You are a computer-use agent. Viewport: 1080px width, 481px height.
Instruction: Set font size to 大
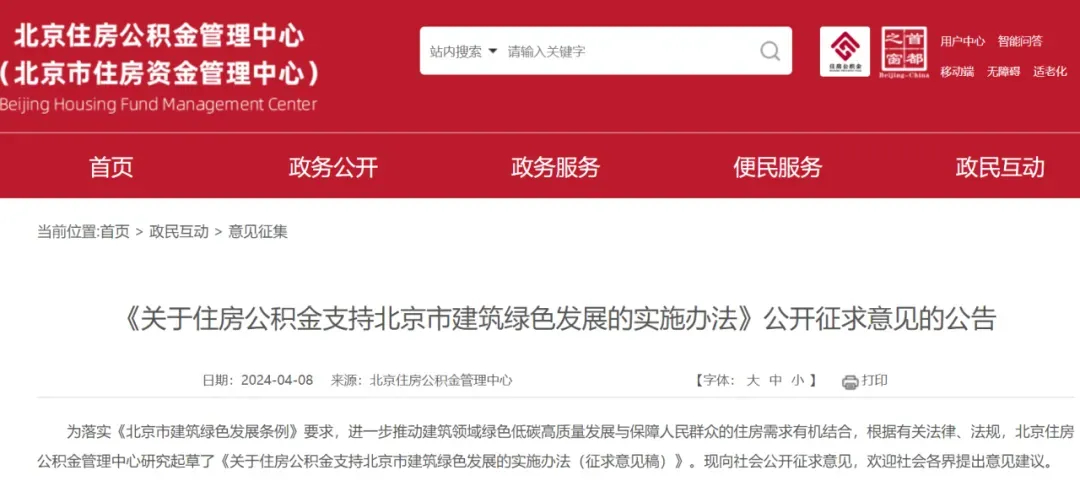(753, 380)
